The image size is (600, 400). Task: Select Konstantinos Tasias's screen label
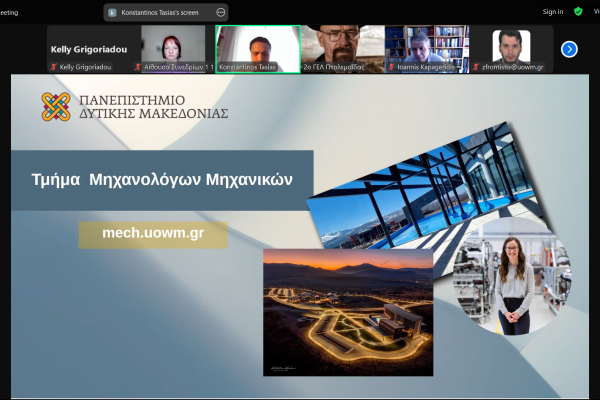pos(160,13)
